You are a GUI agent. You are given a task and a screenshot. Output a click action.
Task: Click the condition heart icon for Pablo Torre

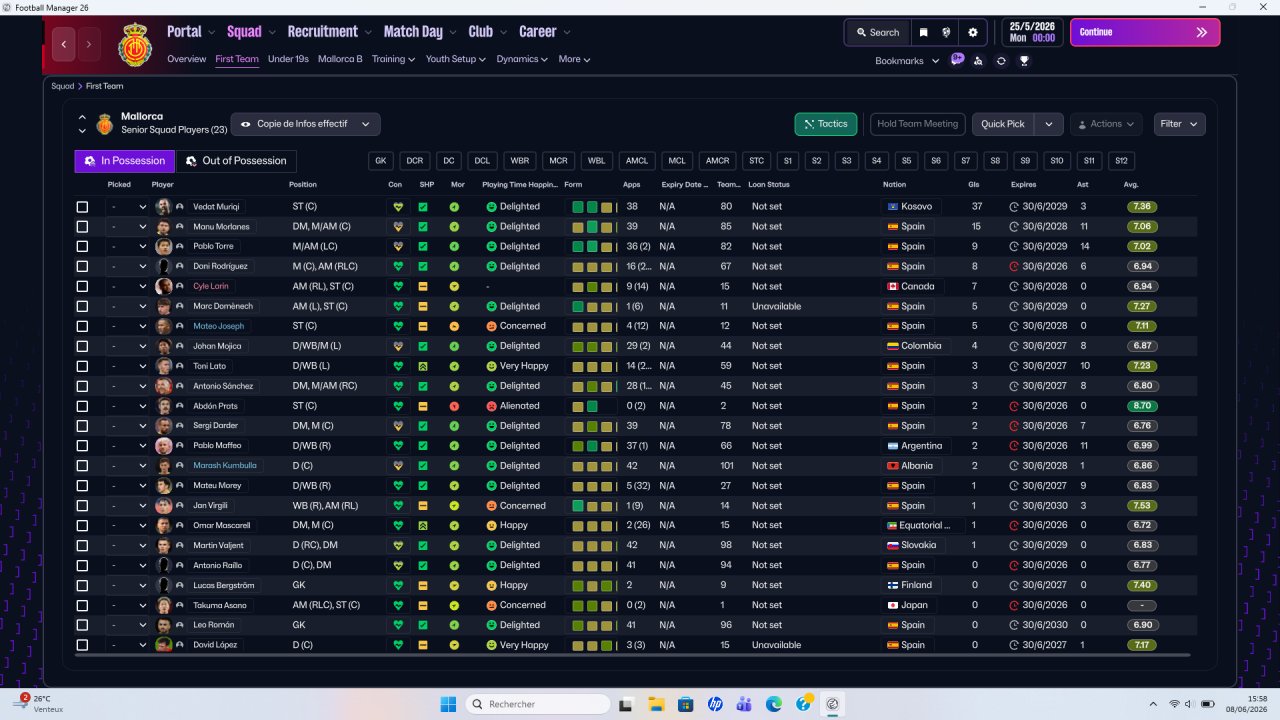tap(398, 247)
